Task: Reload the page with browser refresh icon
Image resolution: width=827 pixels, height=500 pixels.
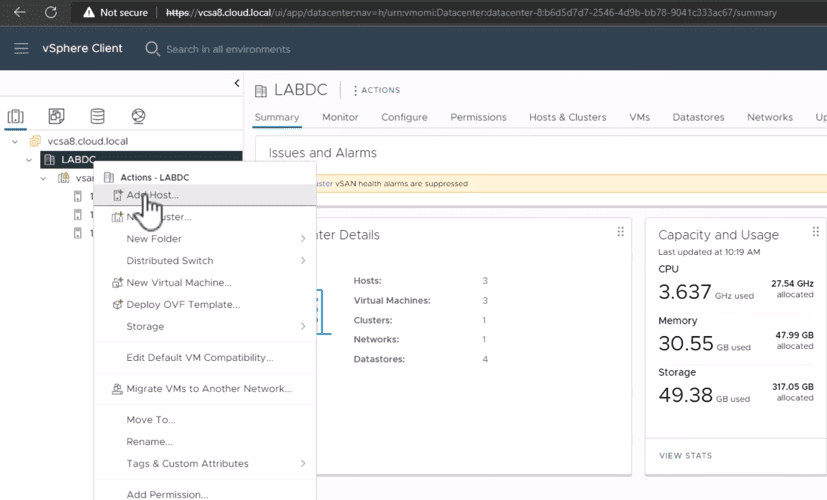Action: (51, 12)
